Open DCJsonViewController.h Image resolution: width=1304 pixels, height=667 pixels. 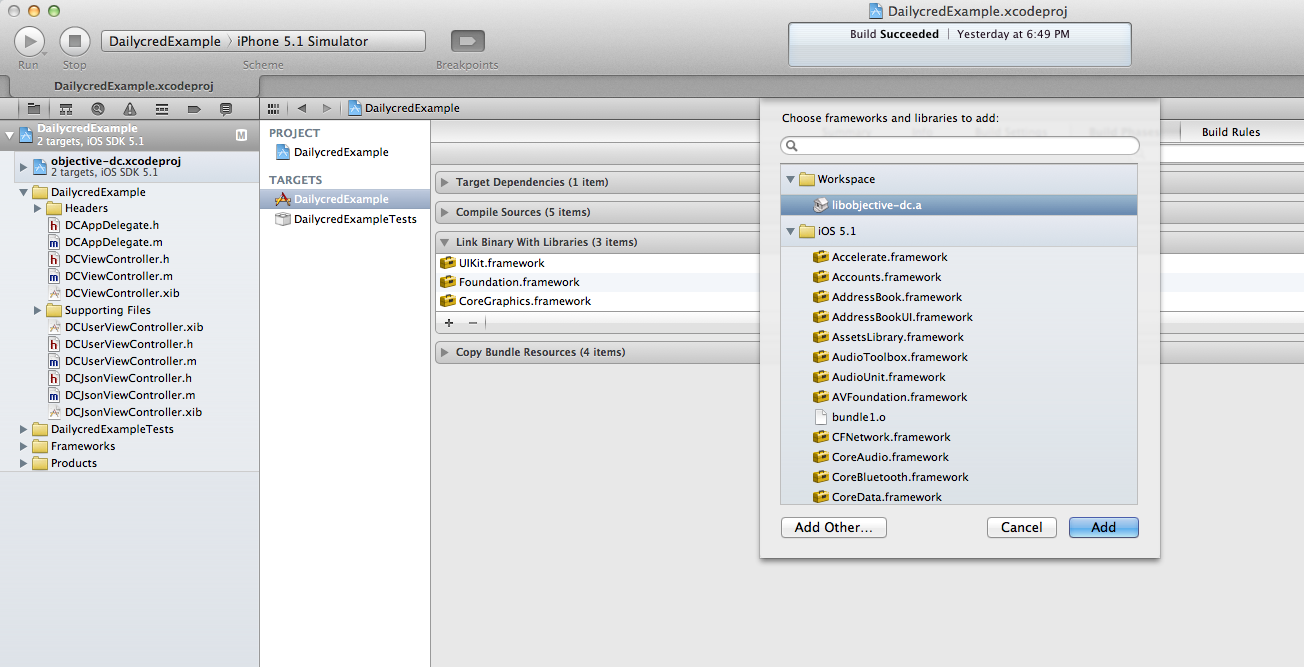click(128, 379)
